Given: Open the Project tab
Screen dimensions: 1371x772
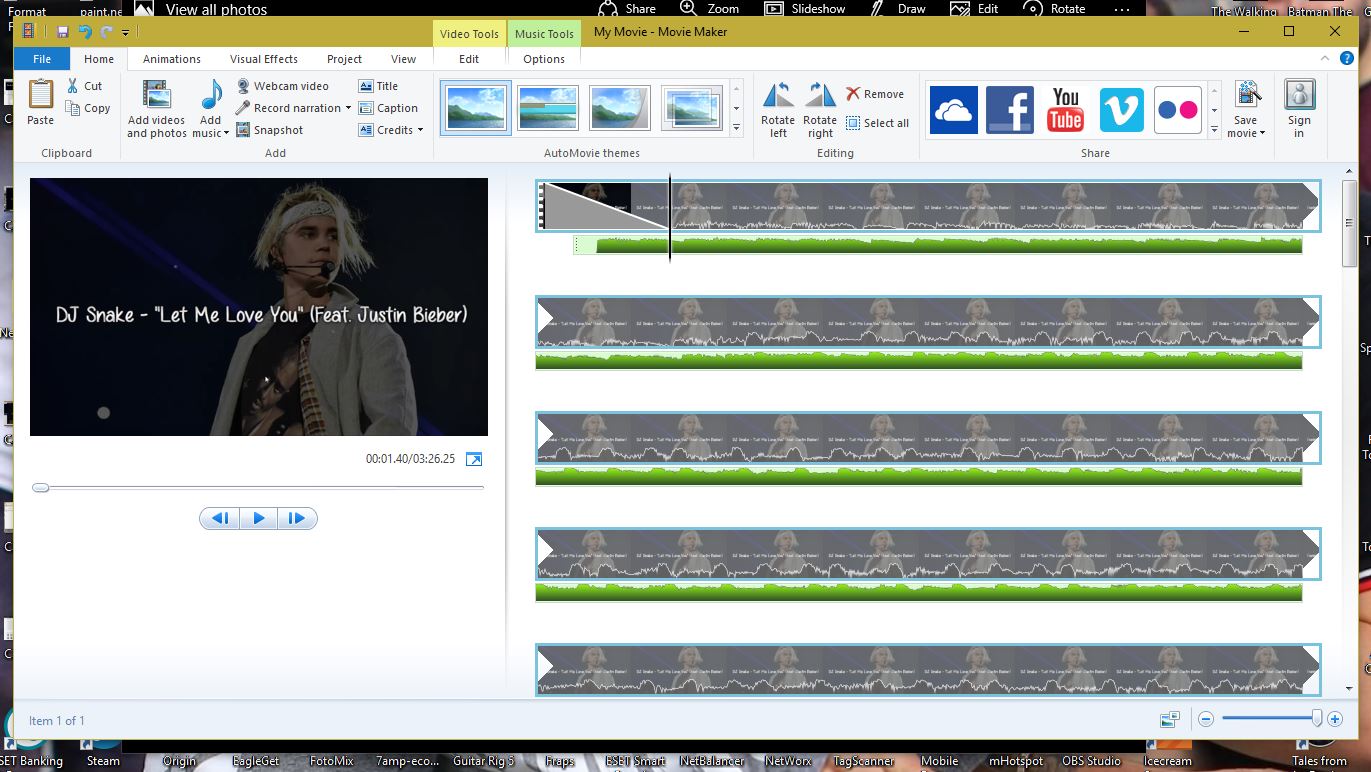Looking at the screenshot, I should click(x=344, y=59).
